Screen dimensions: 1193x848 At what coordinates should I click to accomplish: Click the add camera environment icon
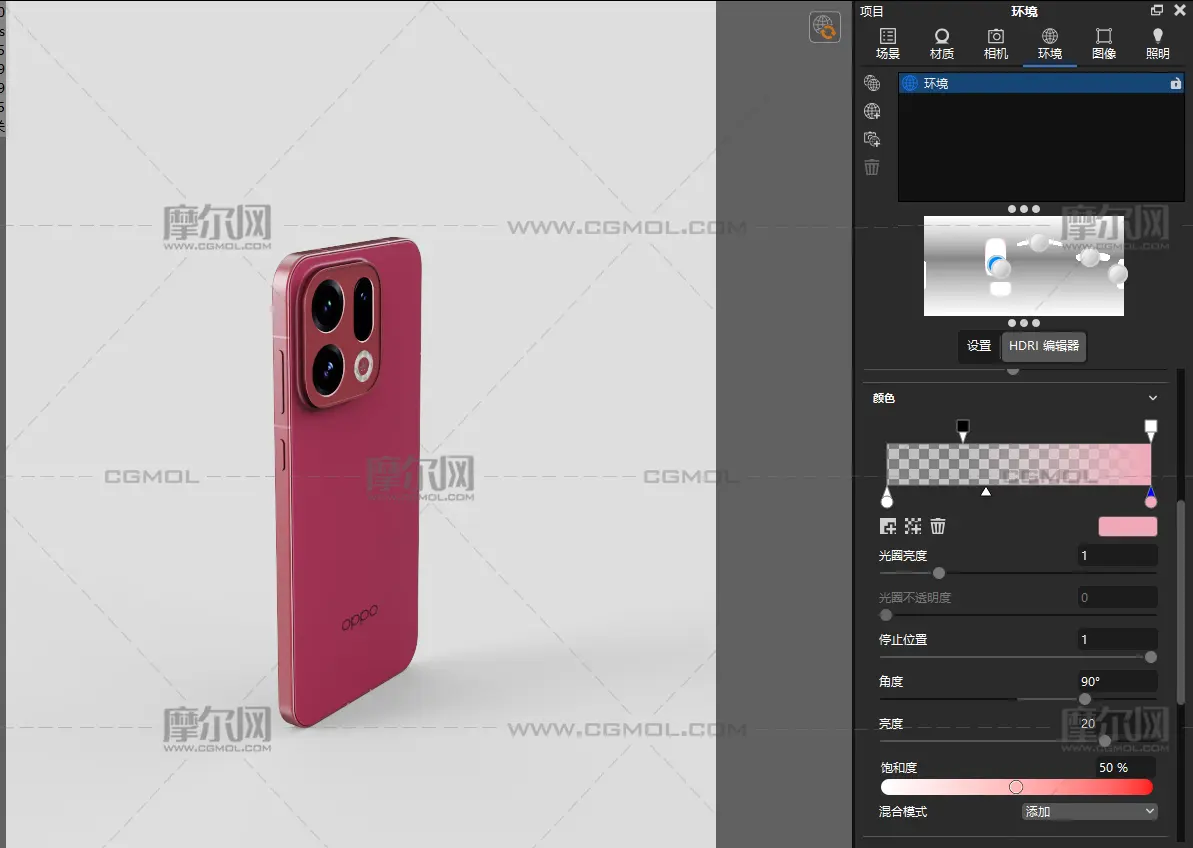[x=872, y=139]
